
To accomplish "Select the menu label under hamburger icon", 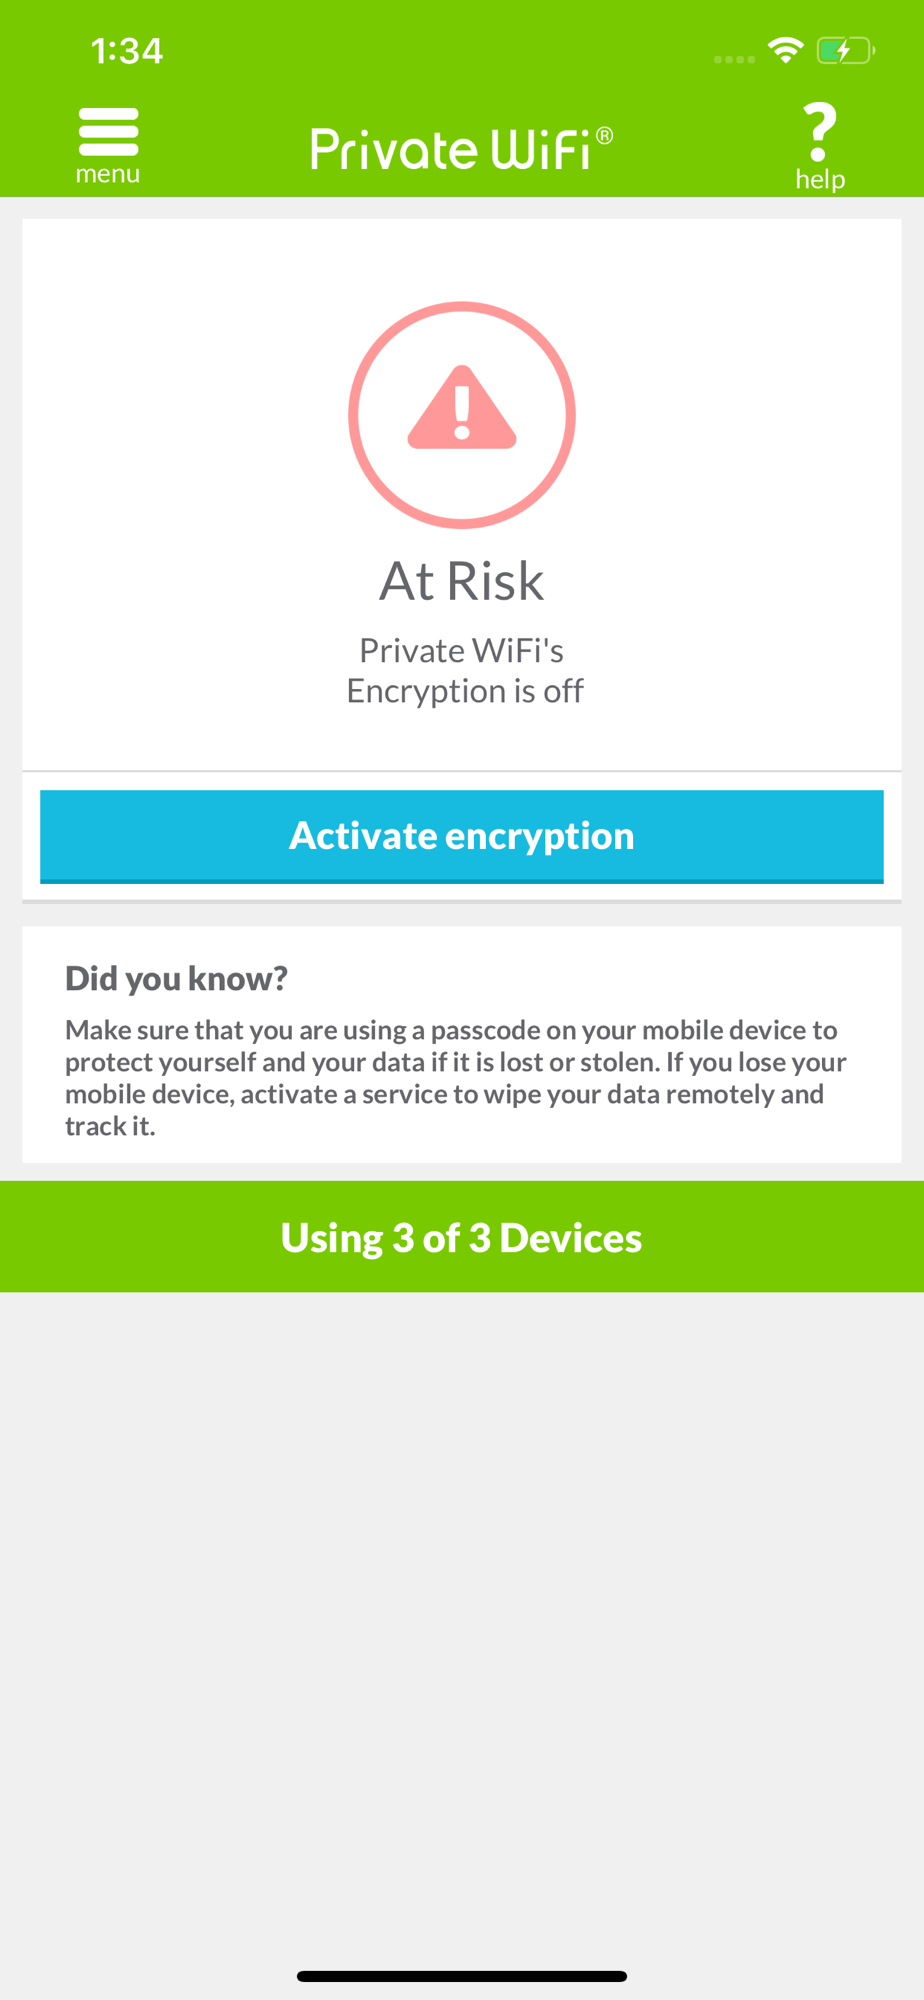I will pos(108,174).
